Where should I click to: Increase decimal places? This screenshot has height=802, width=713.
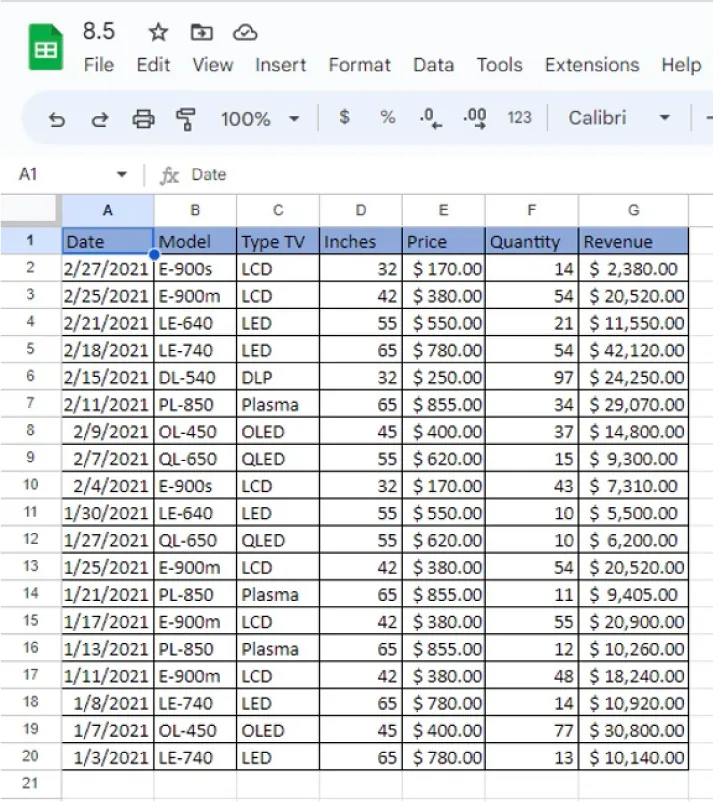pyautogui.click(x=475, y=118)
